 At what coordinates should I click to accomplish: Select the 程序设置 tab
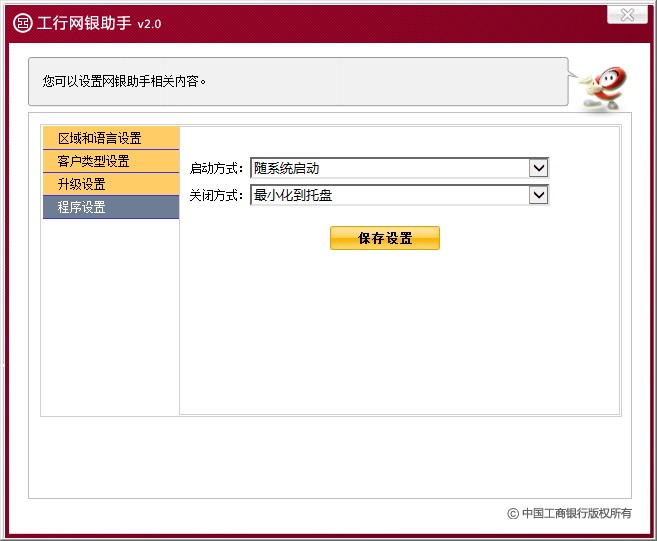click(x=111, y=207)
